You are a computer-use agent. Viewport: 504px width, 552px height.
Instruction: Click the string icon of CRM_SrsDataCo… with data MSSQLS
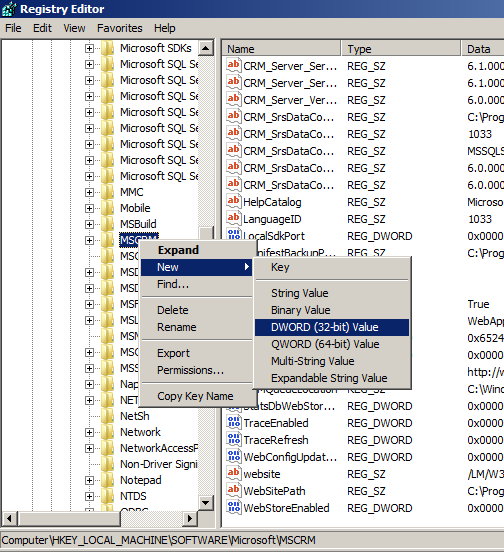[x=234, y=151]
